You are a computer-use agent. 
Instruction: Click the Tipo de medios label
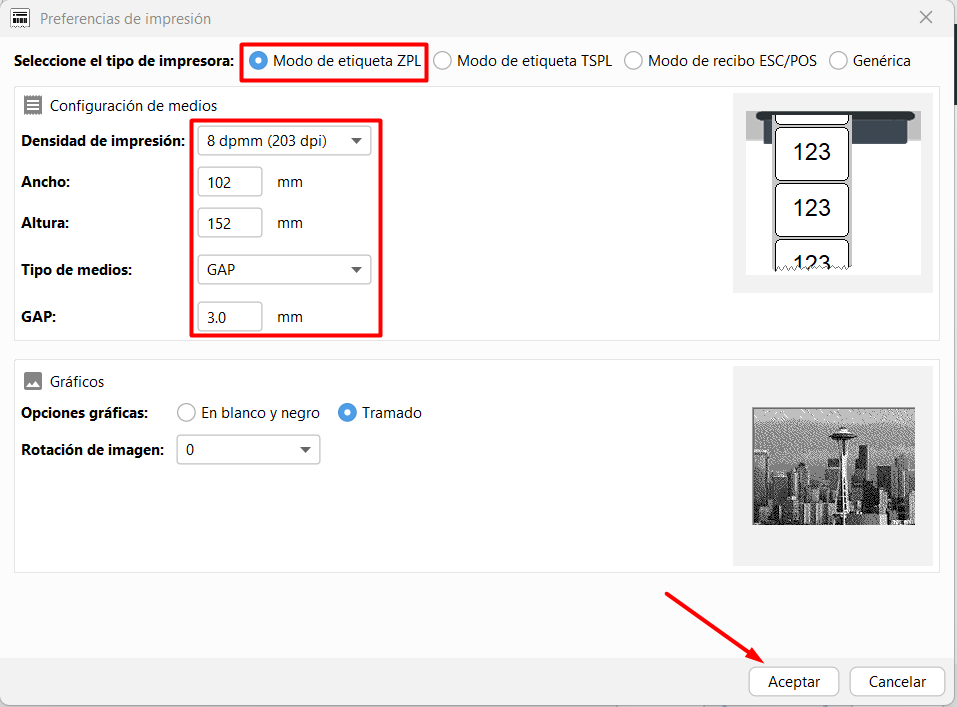click(77, 270)
